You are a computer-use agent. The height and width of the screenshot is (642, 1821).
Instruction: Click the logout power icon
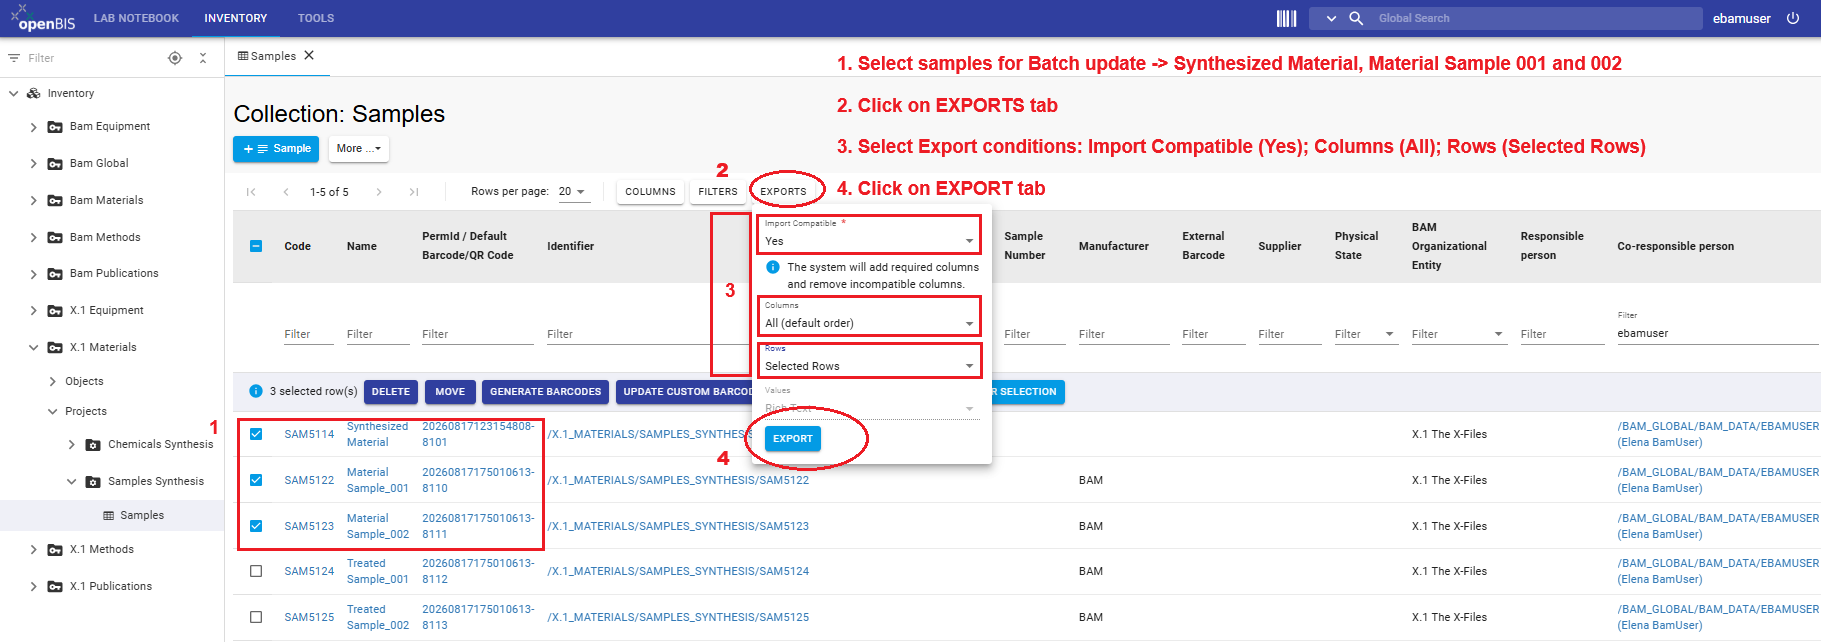[x=1793, y=18]
